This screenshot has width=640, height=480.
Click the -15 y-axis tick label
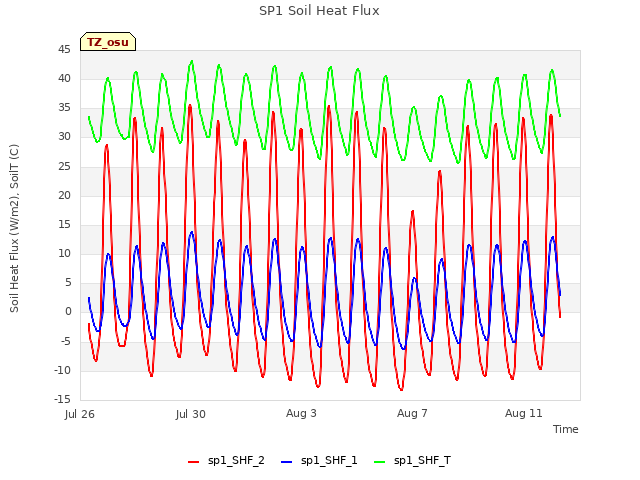tap(62, 399)
